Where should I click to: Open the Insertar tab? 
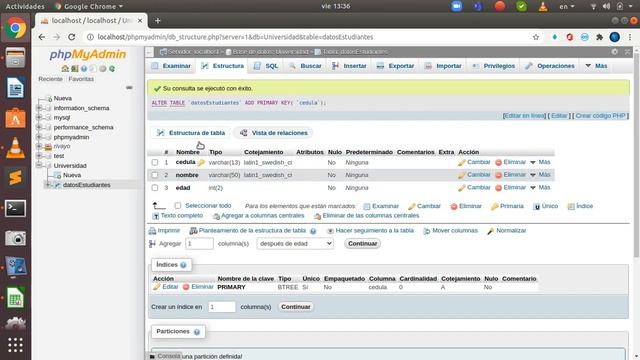pyautogui.click(x=349, y=66)
